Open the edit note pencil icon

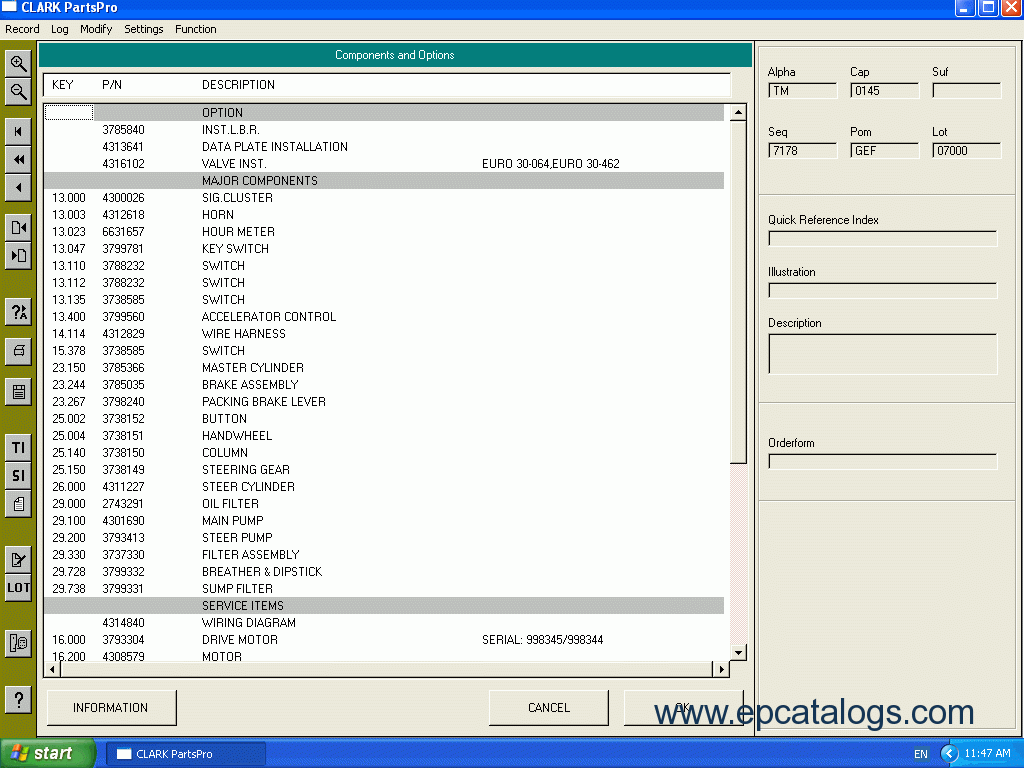(18, 560)
